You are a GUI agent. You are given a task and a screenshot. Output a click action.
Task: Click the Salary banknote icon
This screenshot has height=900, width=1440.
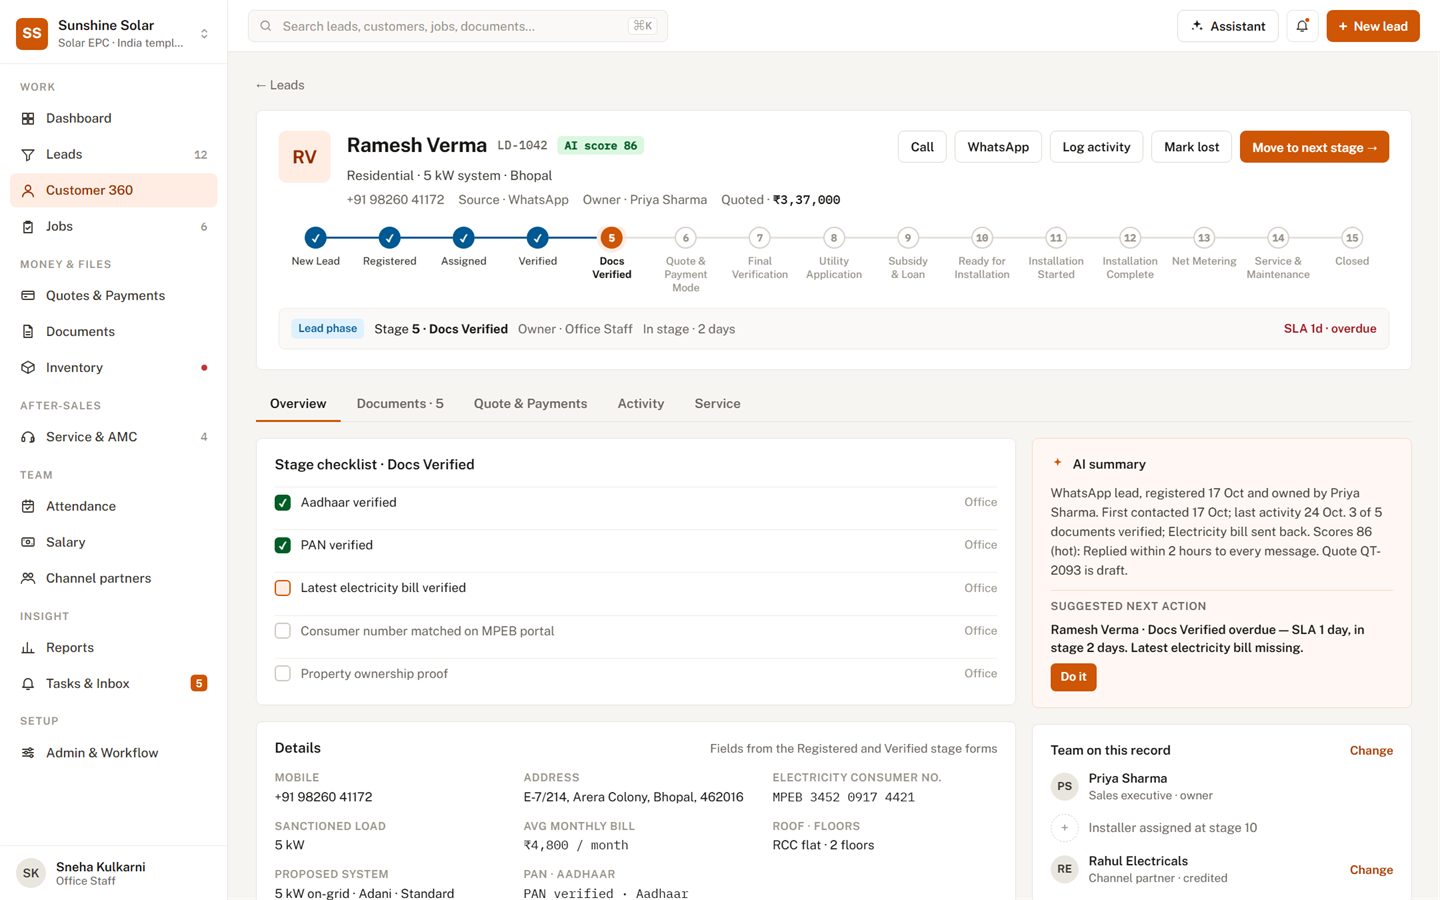tap(28, 542)
